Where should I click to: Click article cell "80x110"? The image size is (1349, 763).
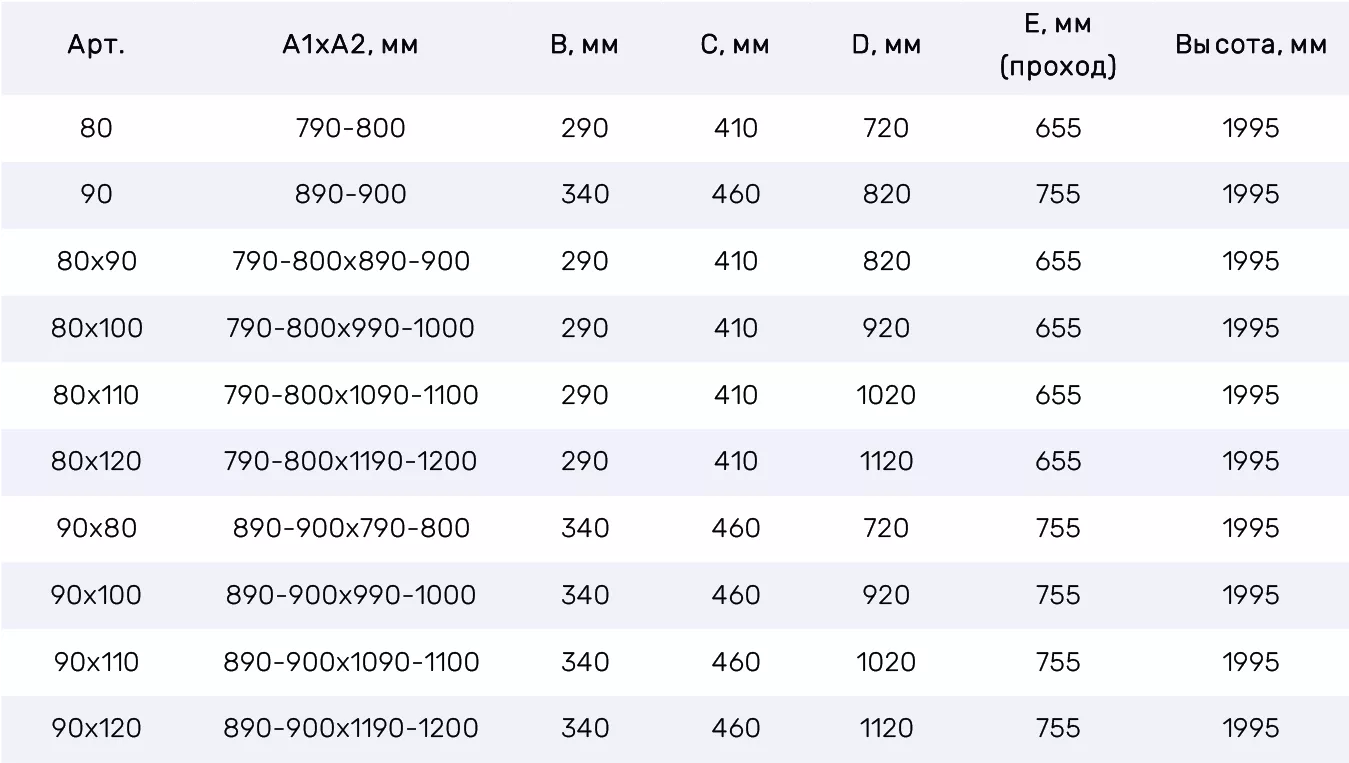tap(96, 395)
